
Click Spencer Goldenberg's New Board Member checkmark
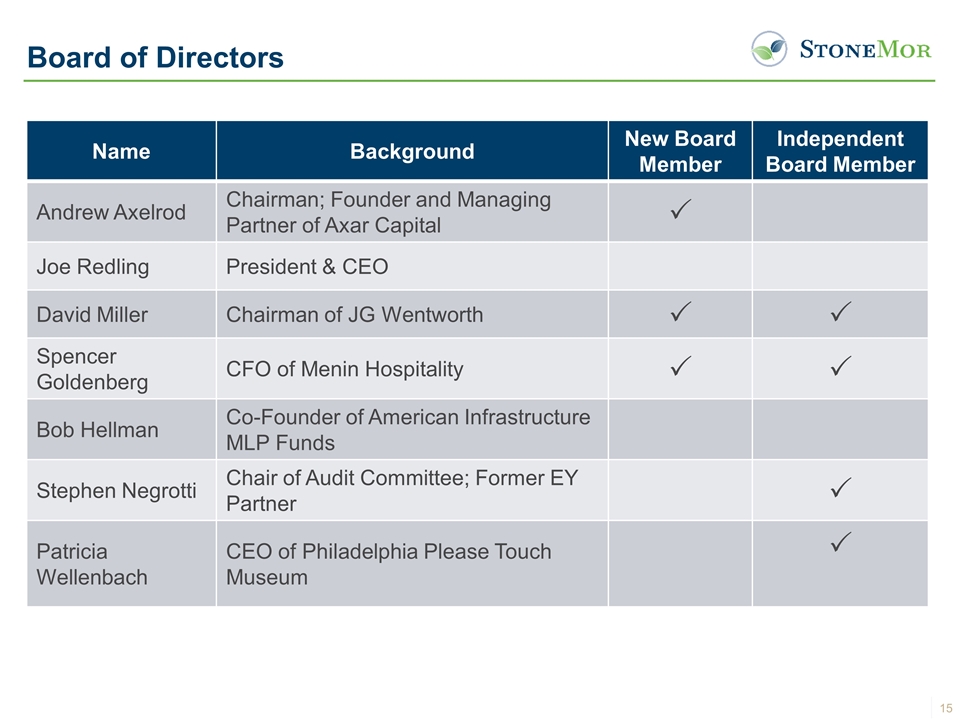point(680,369)
